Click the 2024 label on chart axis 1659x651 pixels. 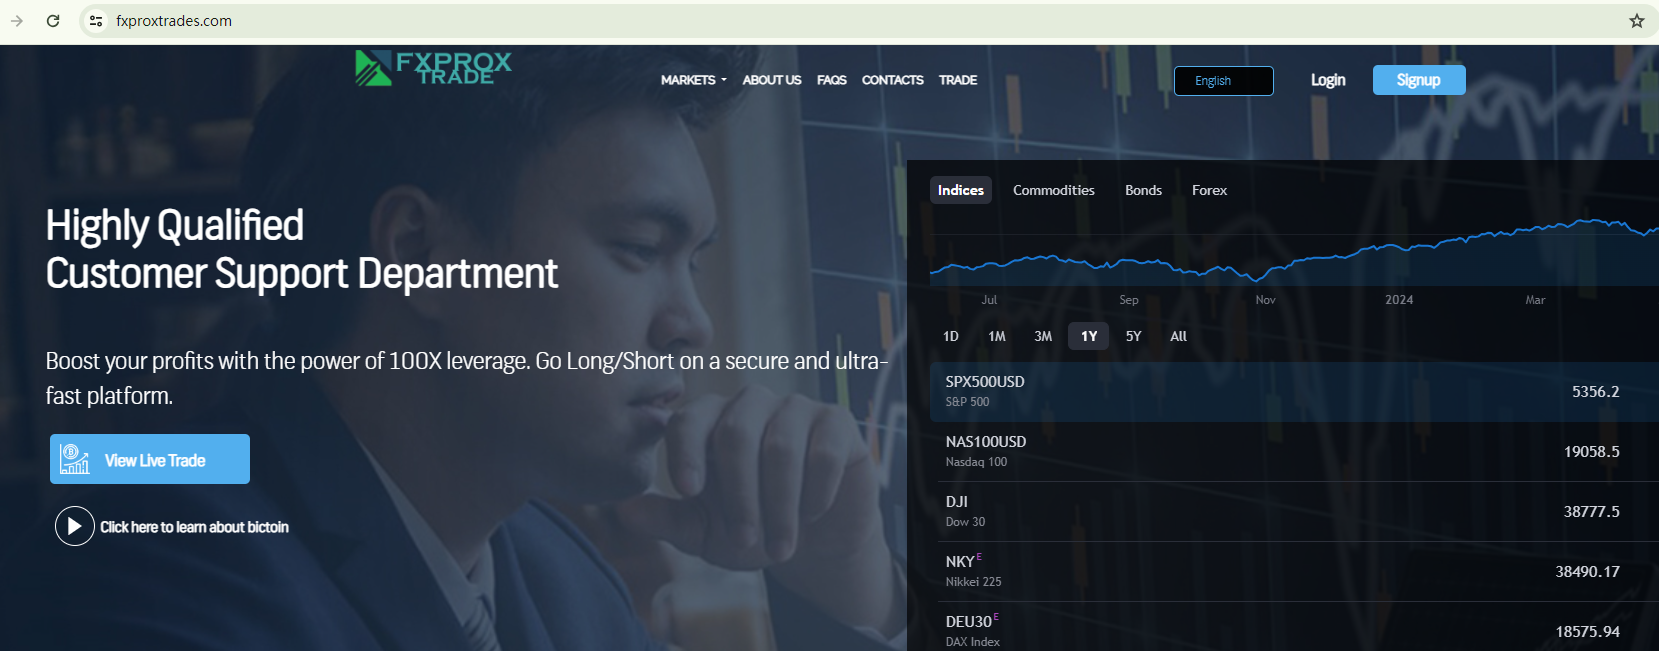point(1399,300)
